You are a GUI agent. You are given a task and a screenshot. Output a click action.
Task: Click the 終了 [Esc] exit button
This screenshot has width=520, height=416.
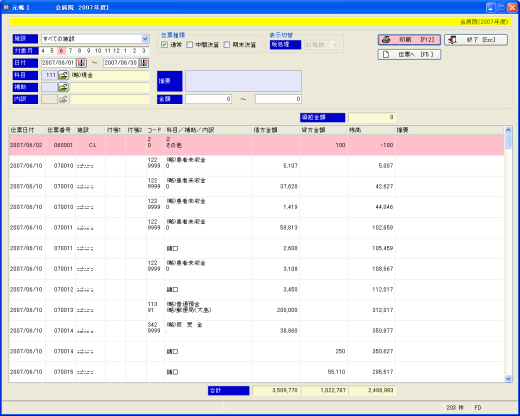coord(476,40)
